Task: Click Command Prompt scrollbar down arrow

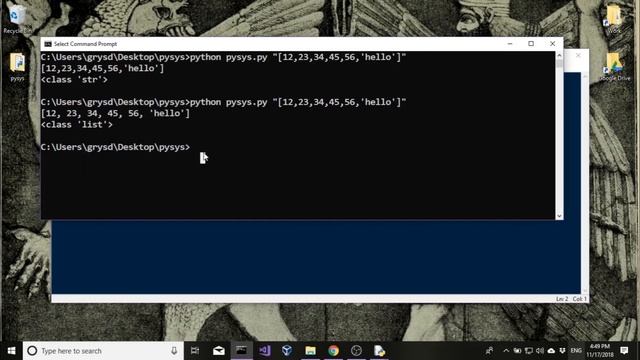Action: (559, 216)
